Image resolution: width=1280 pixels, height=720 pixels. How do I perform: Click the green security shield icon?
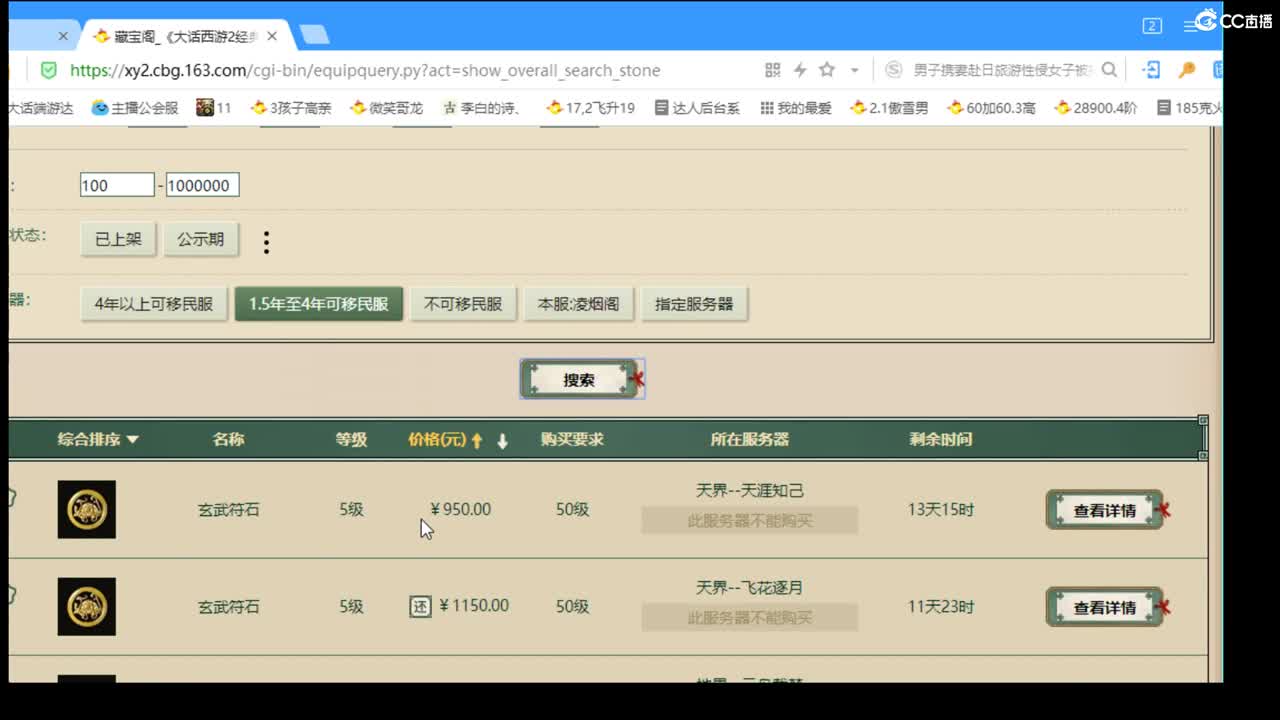tap(48, 70)
